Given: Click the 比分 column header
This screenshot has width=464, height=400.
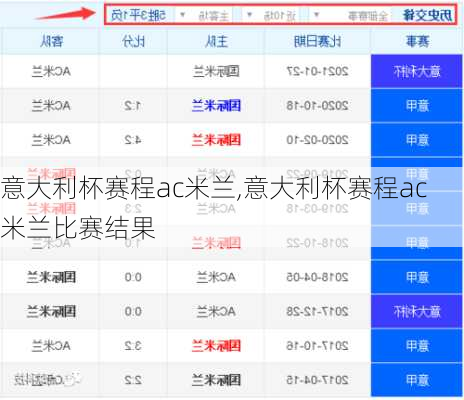Looking at the screenshot, I should point(133,41).
